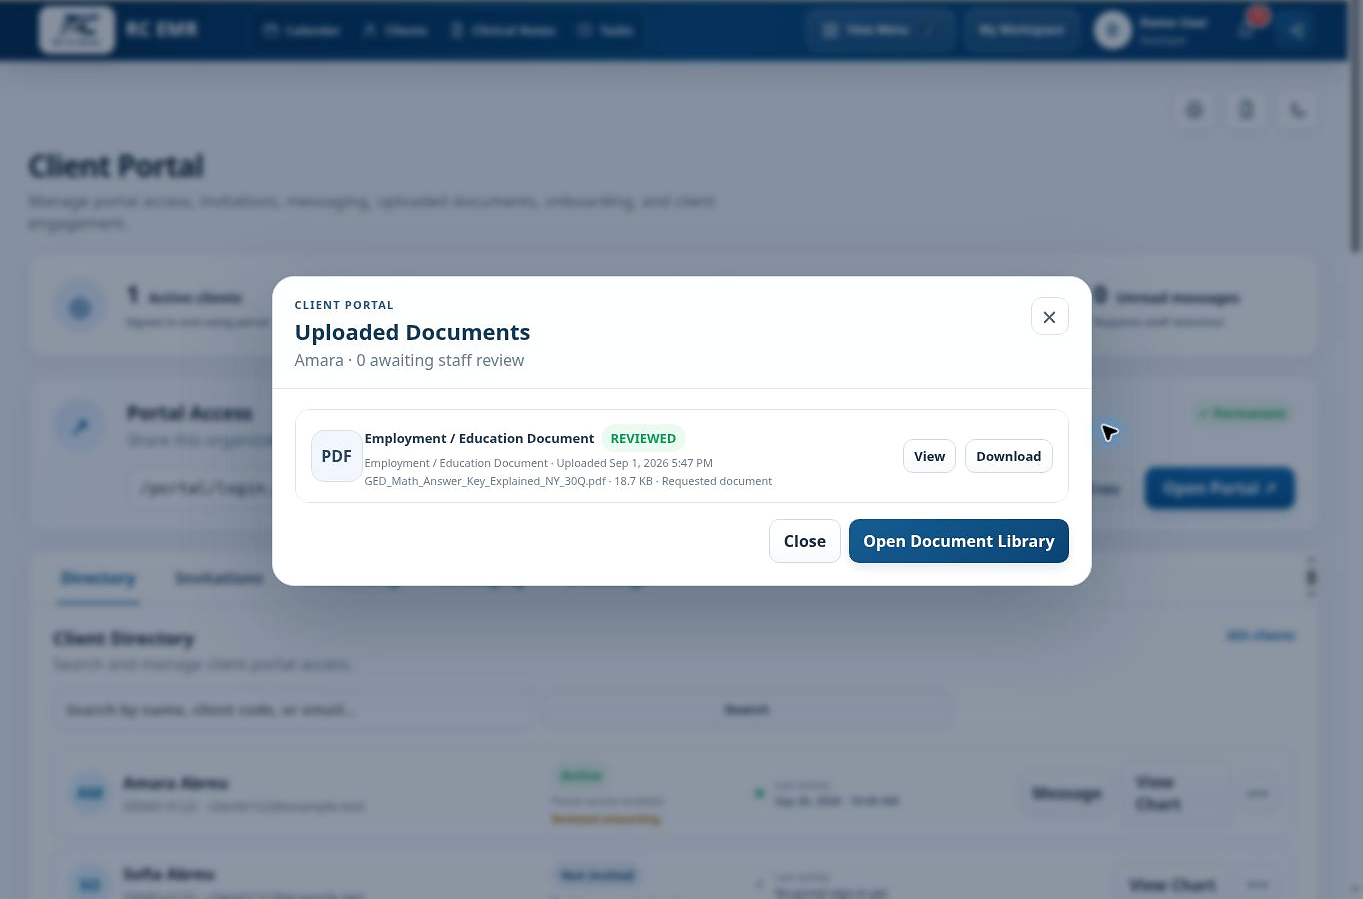1363x899 pixels.
Task: Click the 'CLIENT PORTAL' label in dialog
Action: click(344, 305)
